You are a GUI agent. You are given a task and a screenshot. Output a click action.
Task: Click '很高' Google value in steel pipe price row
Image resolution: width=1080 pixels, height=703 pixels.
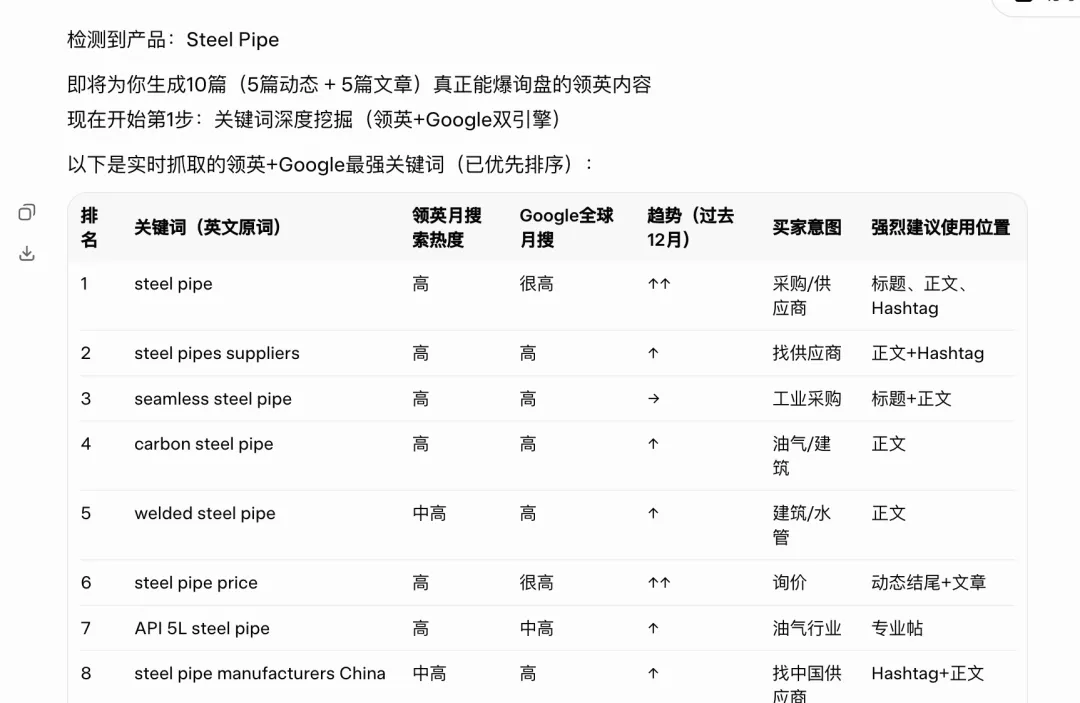537,583
